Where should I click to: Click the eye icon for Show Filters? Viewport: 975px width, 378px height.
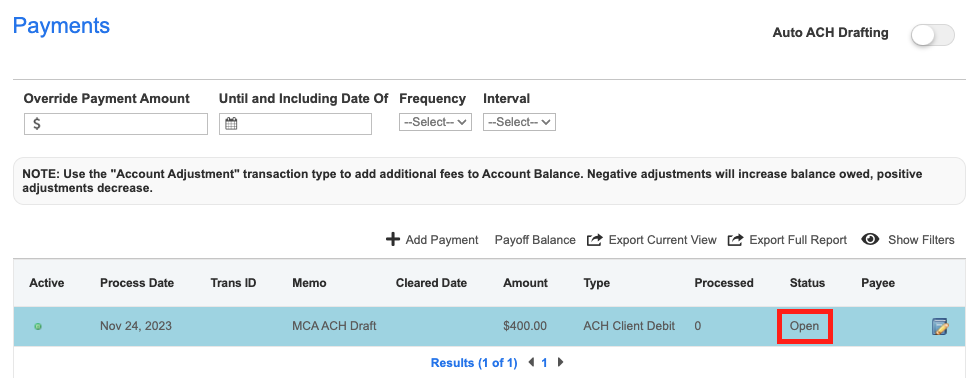click(870, 239)
